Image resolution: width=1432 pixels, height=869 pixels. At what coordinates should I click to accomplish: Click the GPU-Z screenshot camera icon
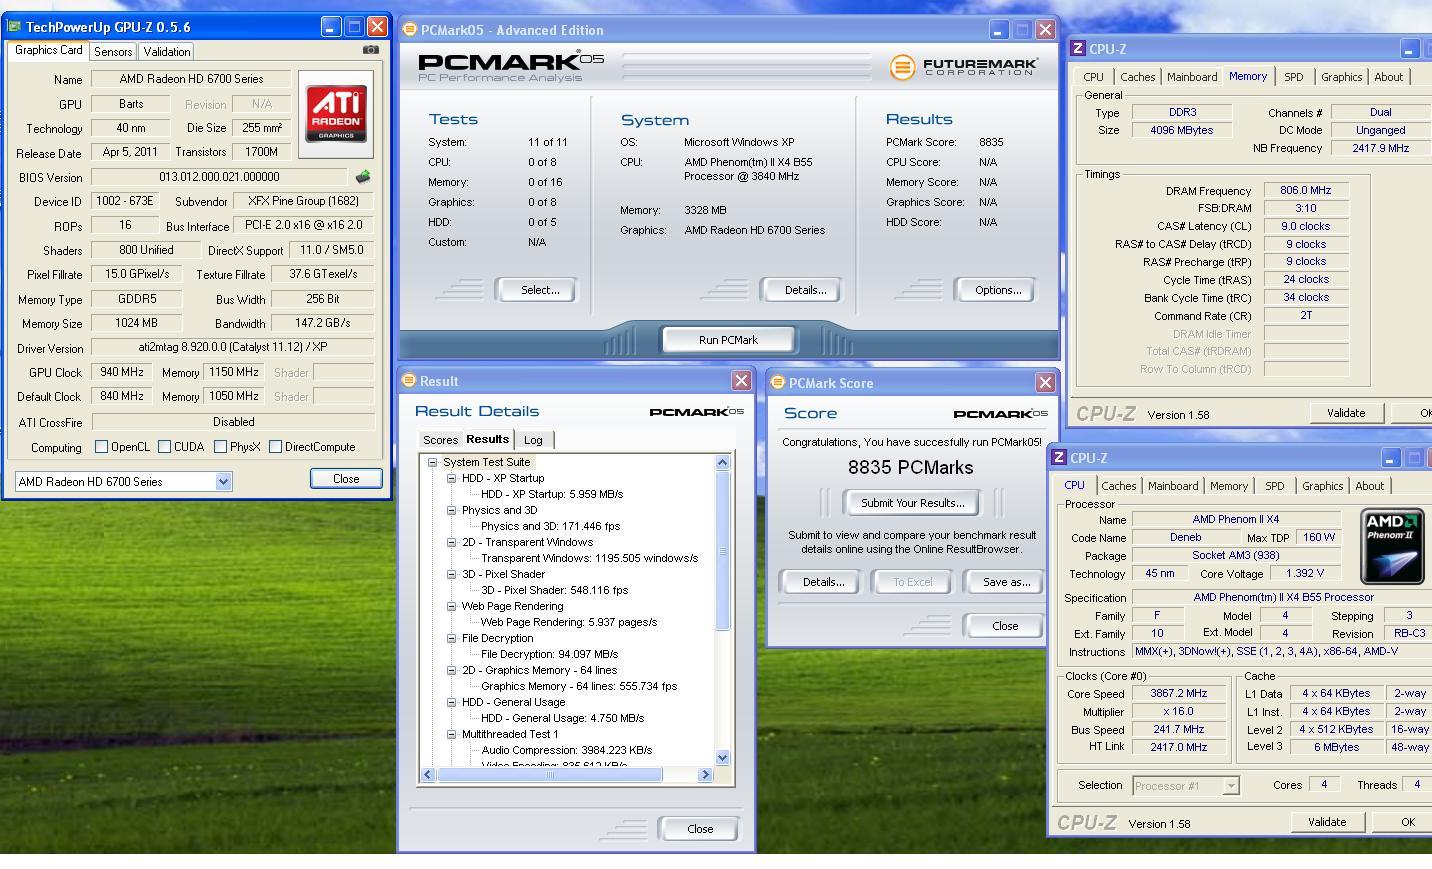(x=371, y=49)
